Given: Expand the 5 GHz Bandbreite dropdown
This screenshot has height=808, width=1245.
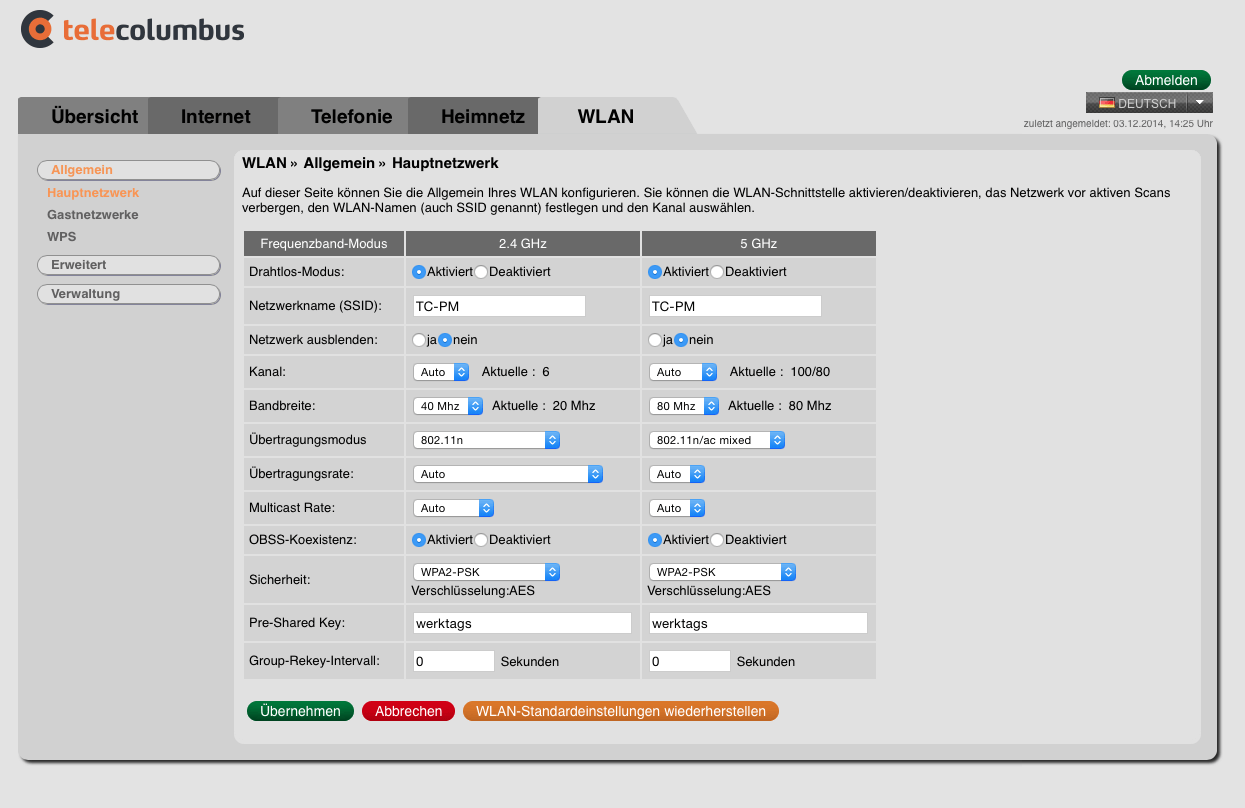Looking at the screenshot, I should (684, 406).
